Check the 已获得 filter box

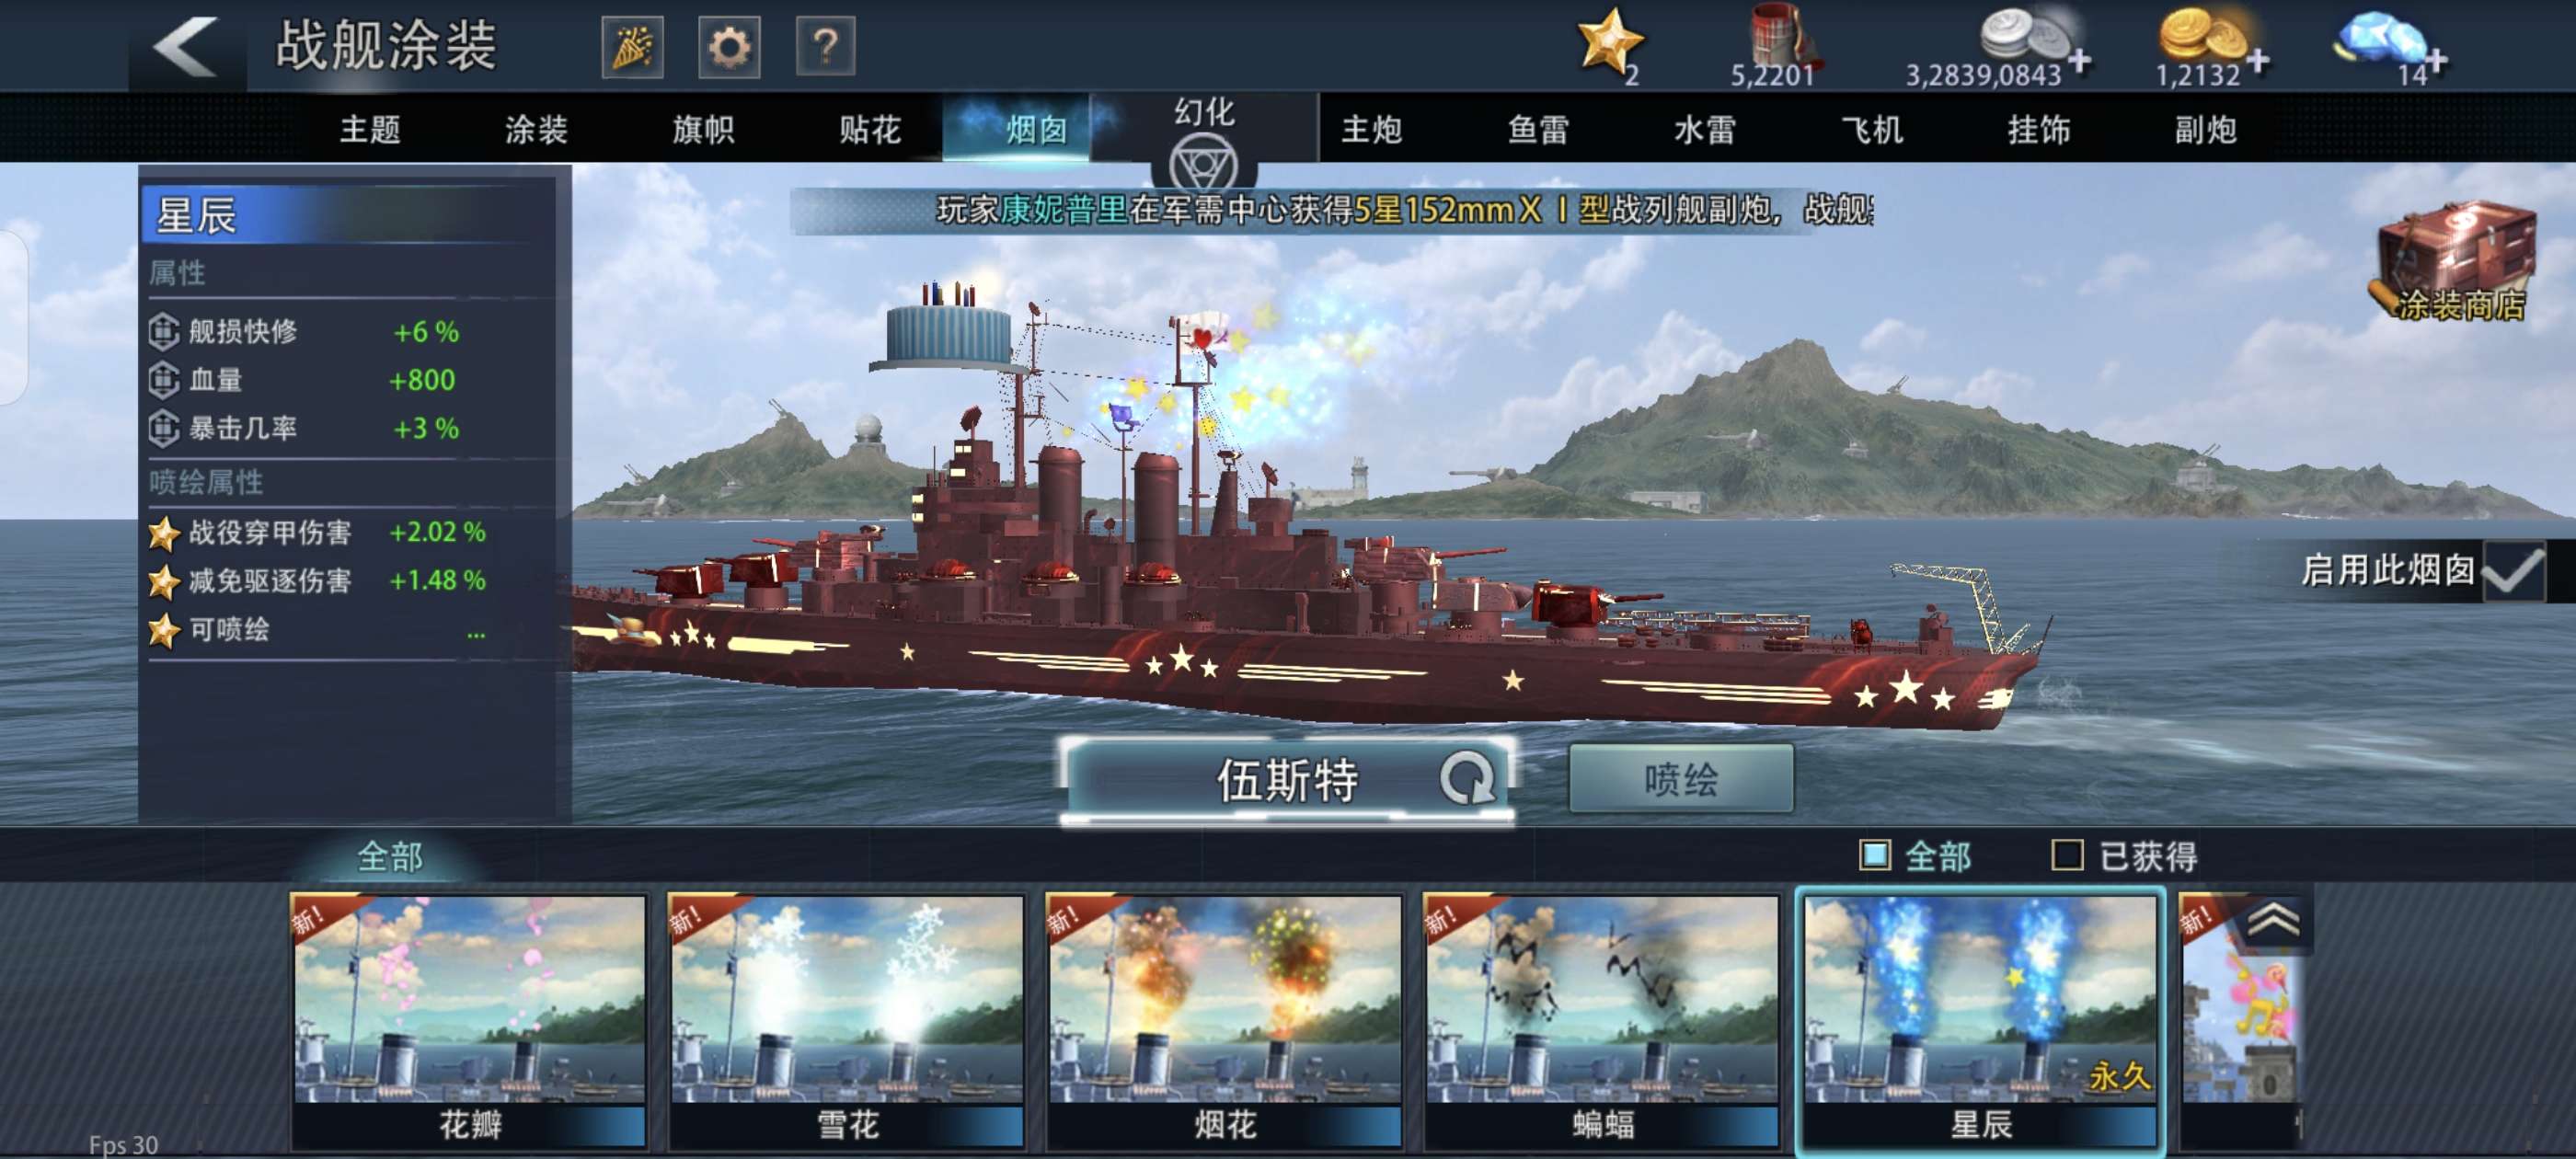(2067, 855)
